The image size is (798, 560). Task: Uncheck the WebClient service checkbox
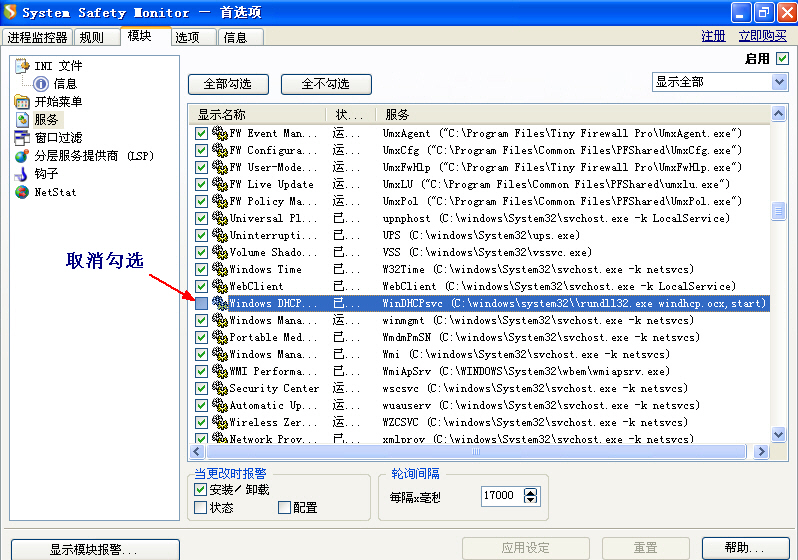[x=202, y=286]
